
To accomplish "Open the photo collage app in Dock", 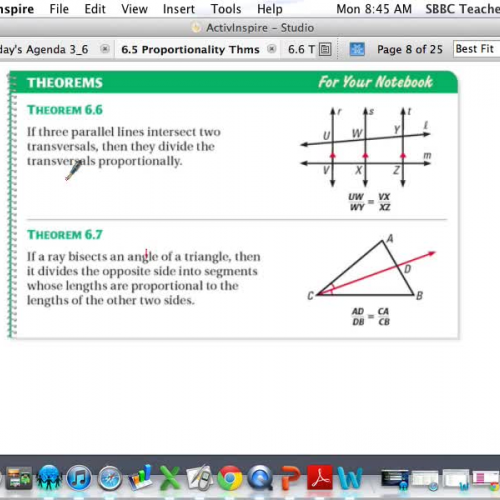I will tap(19, 478).
